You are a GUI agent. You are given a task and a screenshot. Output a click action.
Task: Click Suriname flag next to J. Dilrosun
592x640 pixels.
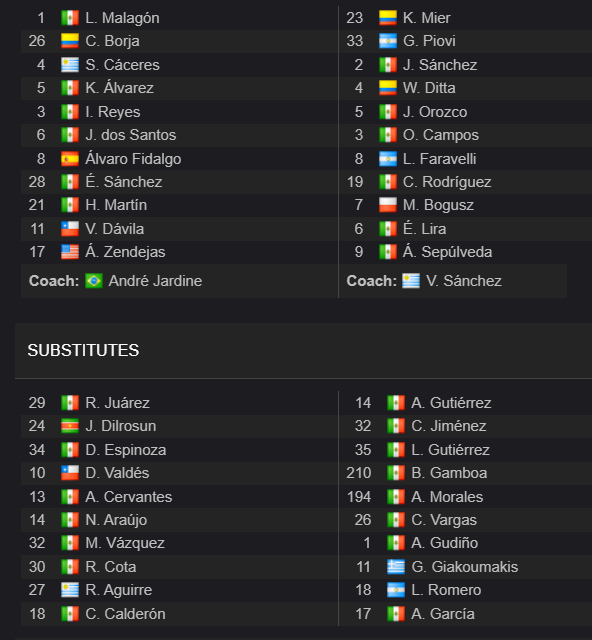(x=70, y=426)
